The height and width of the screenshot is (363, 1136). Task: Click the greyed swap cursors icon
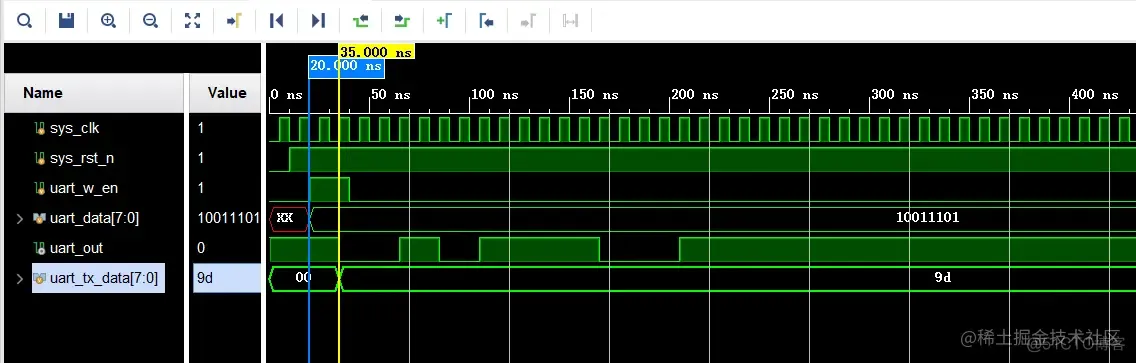(x=571, y=21)
